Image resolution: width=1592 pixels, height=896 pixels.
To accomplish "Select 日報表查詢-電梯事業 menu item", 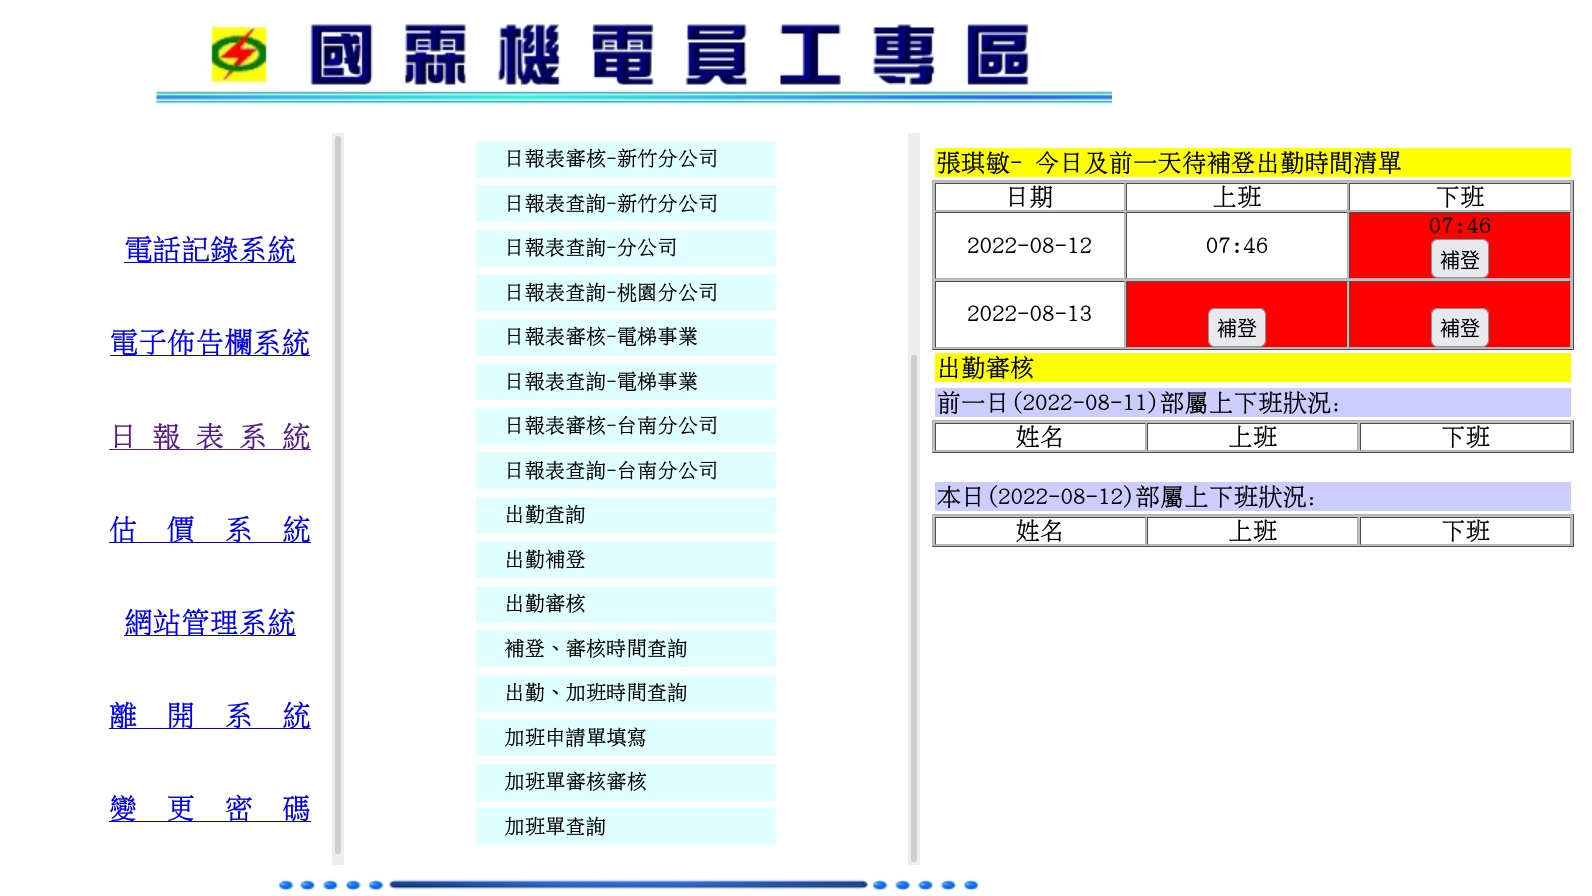I will [626, 382].
